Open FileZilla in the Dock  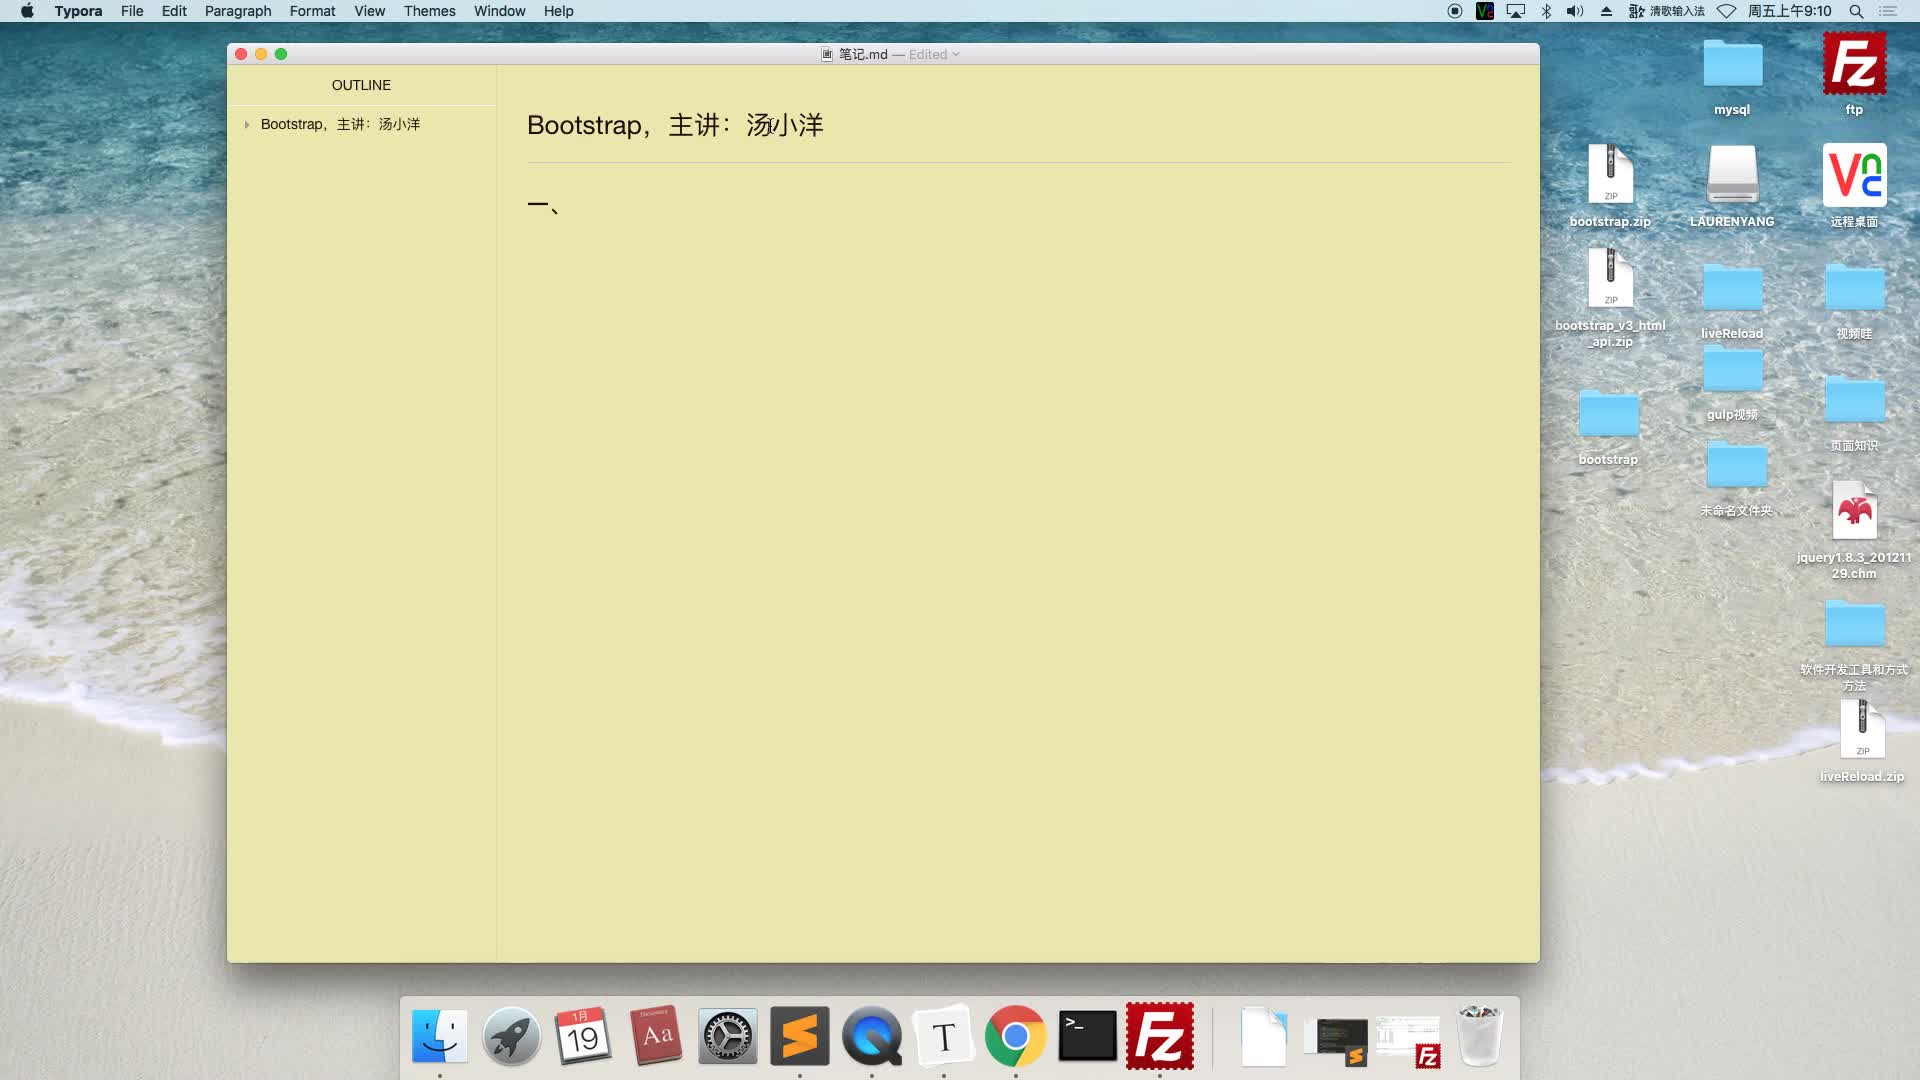(x=1159, y=1036)
